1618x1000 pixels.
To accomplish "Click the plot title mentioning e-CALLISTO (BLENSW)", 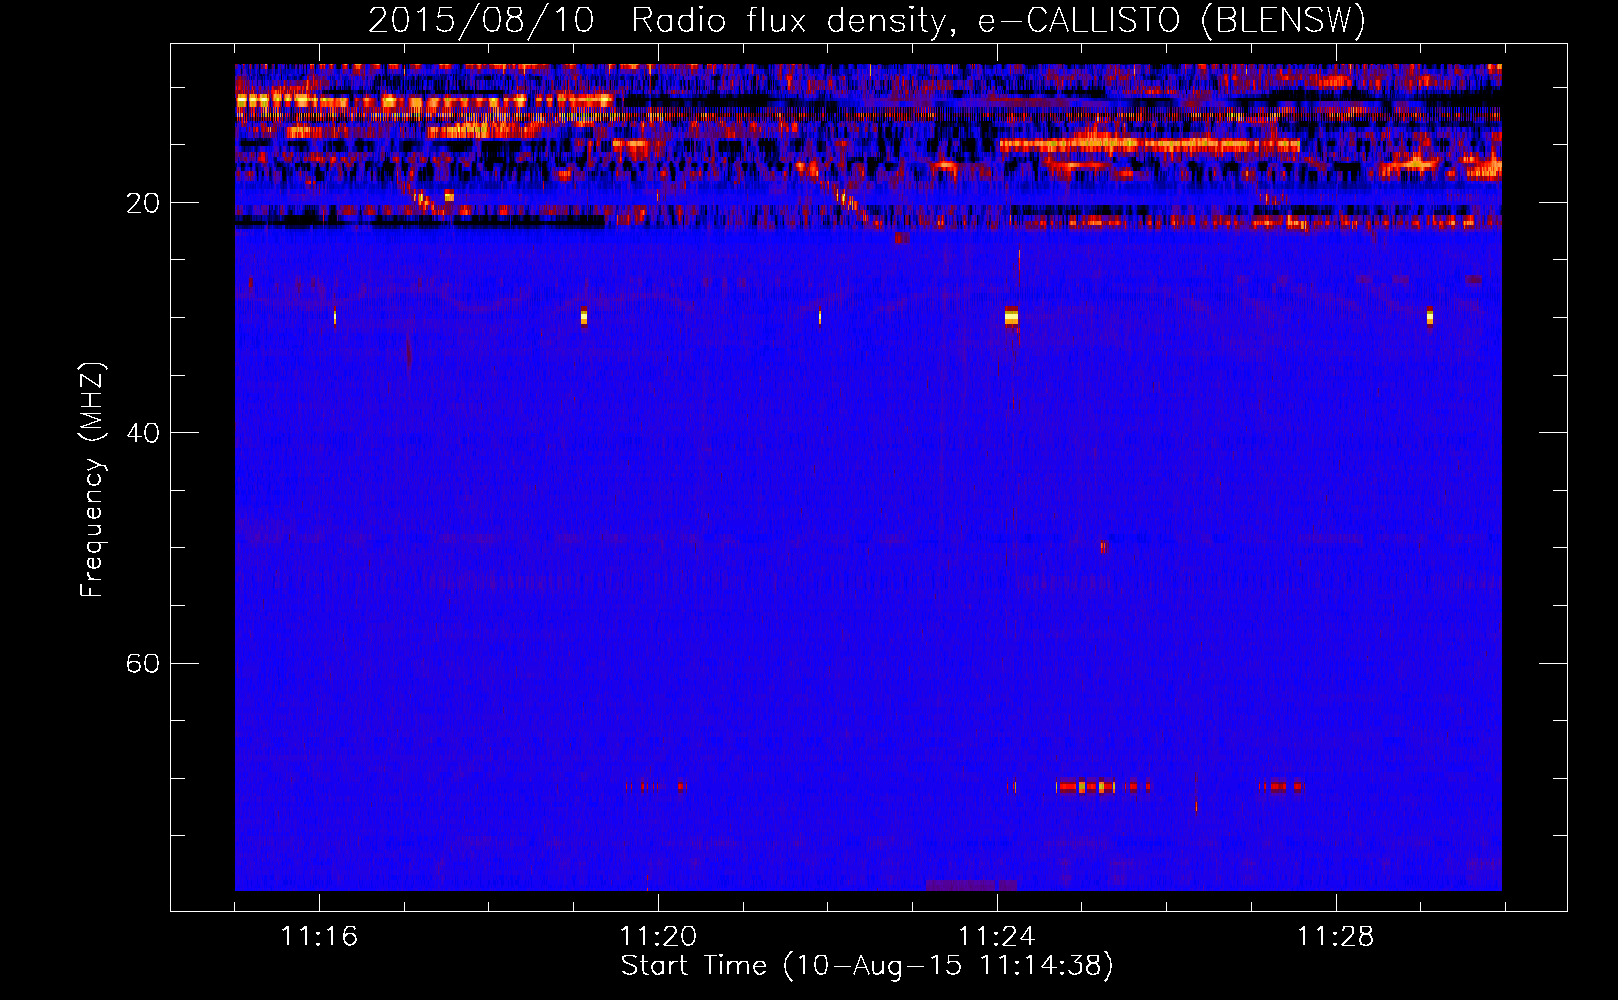I will click(867, 20).
